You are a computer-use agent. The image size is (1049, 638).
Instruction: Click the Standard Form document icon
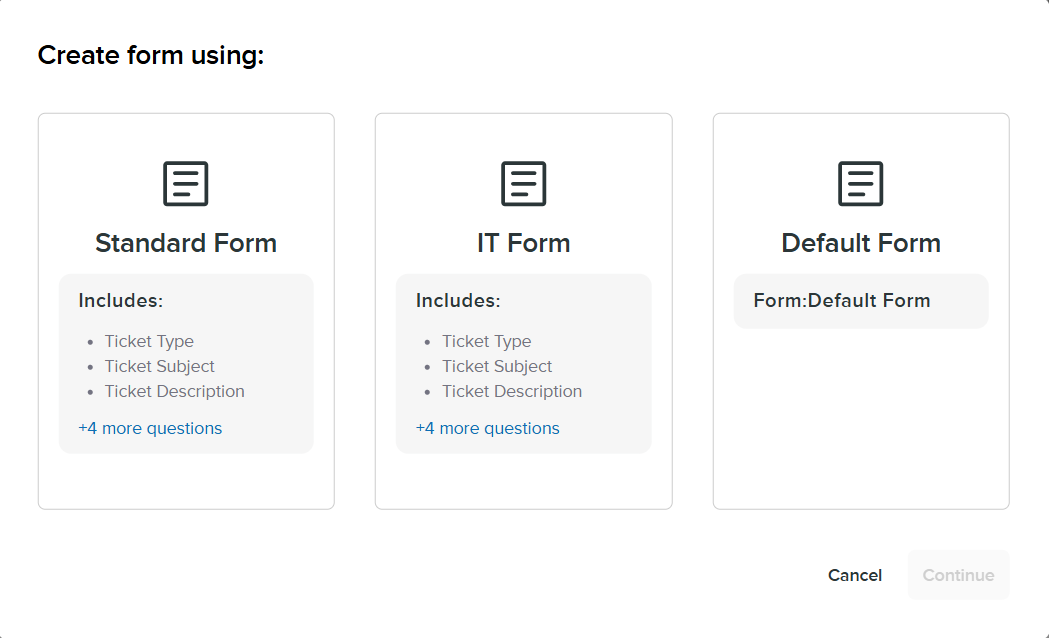pyautogui.click(x=186, y=184)
